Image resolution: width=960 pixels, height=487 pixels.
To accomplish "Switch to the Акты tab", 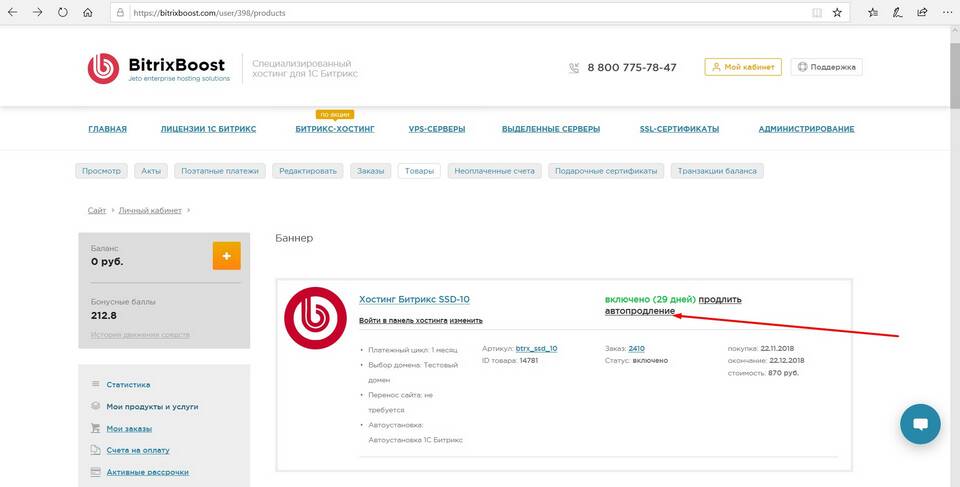I will (x=151, y=171).
